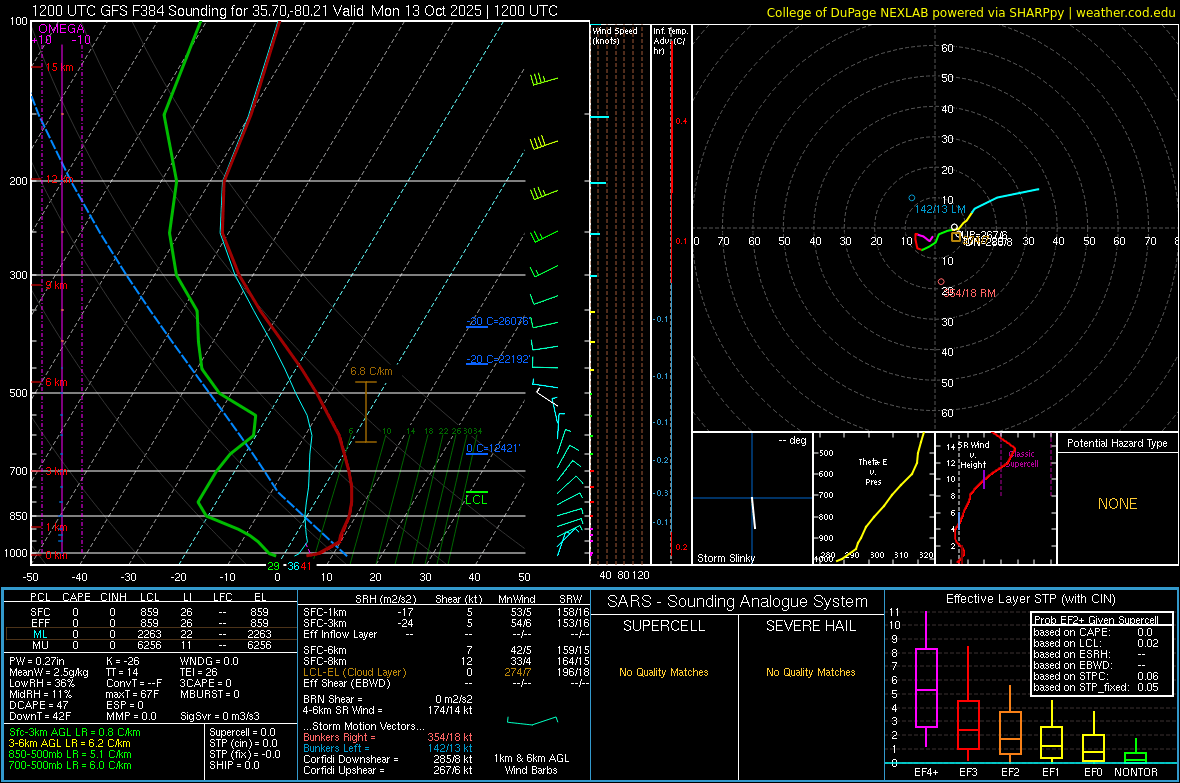This screenshot has height=783, width=1180.
Task: Click the 142/13 LM hodograph label
Action: [x=940, y=209]
